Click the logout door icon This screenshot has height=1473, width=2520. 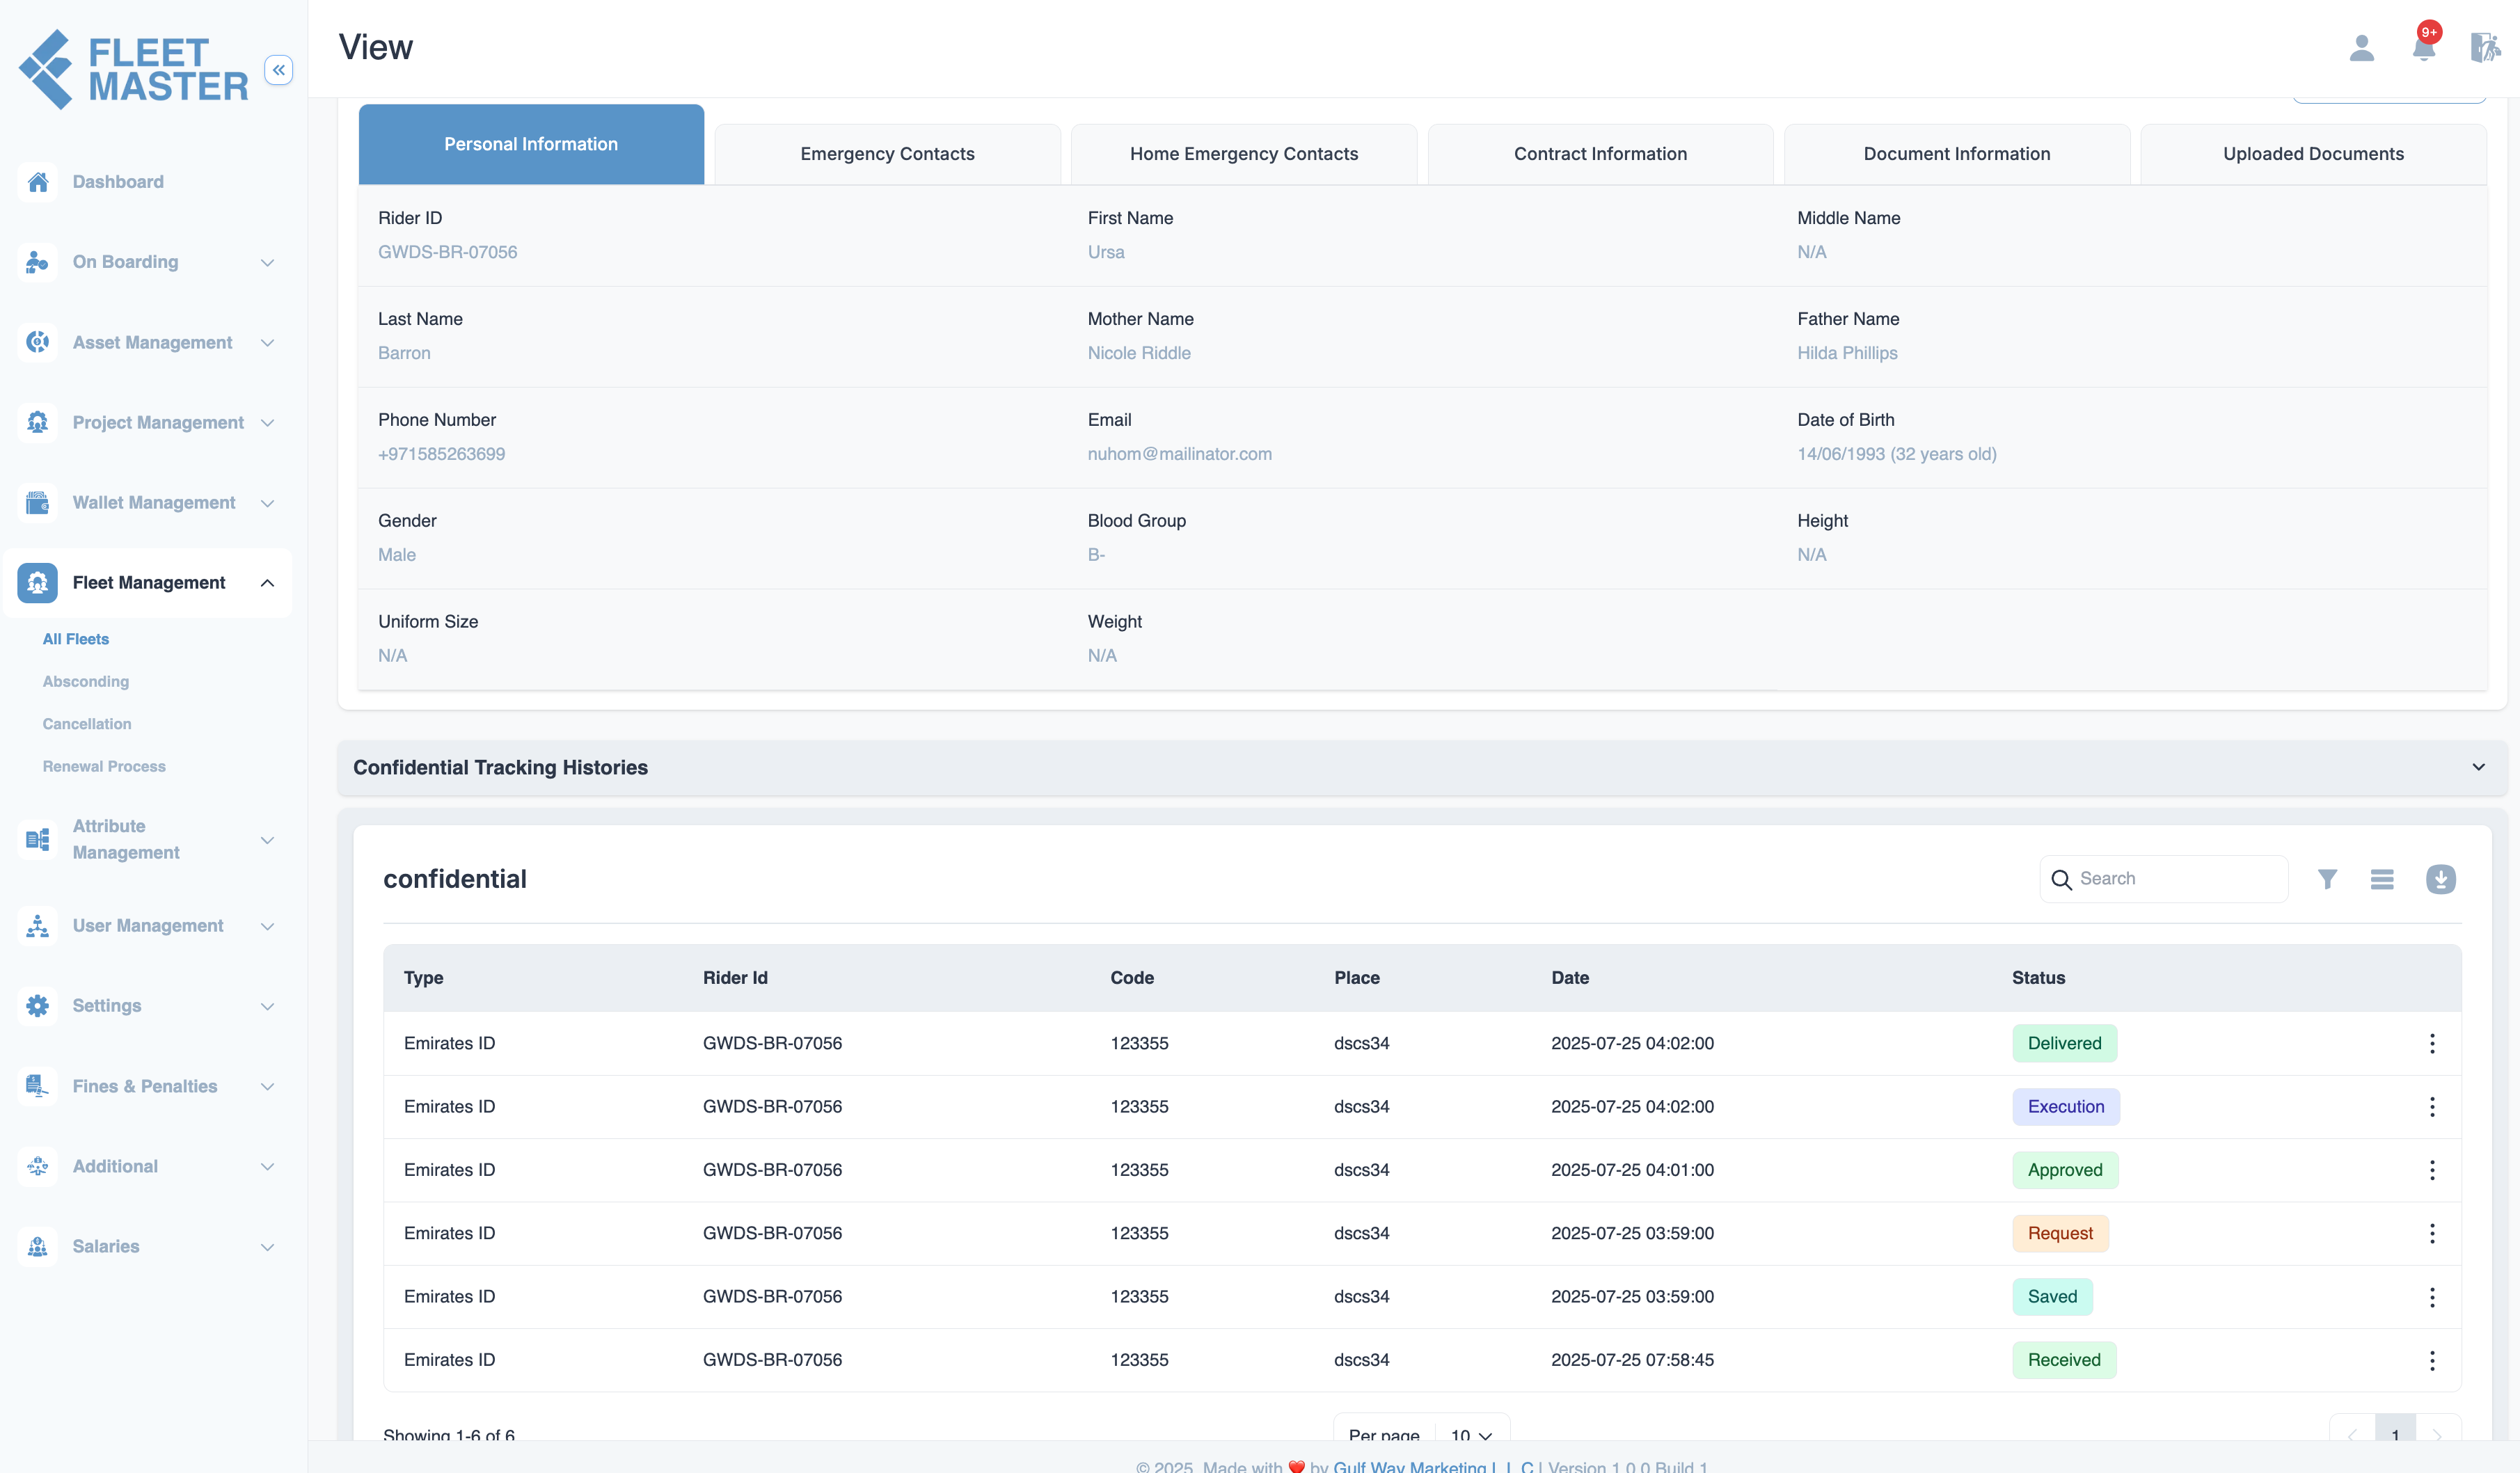(x=2485, y=47)
